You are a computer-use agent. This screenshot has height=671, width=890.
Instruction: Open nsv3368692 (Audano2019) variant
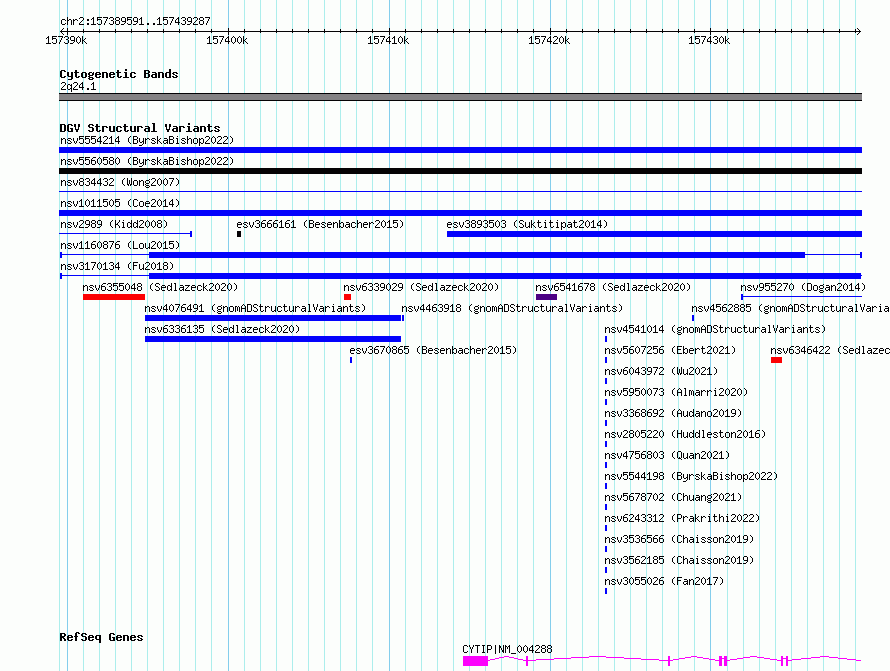coord(673,413)
